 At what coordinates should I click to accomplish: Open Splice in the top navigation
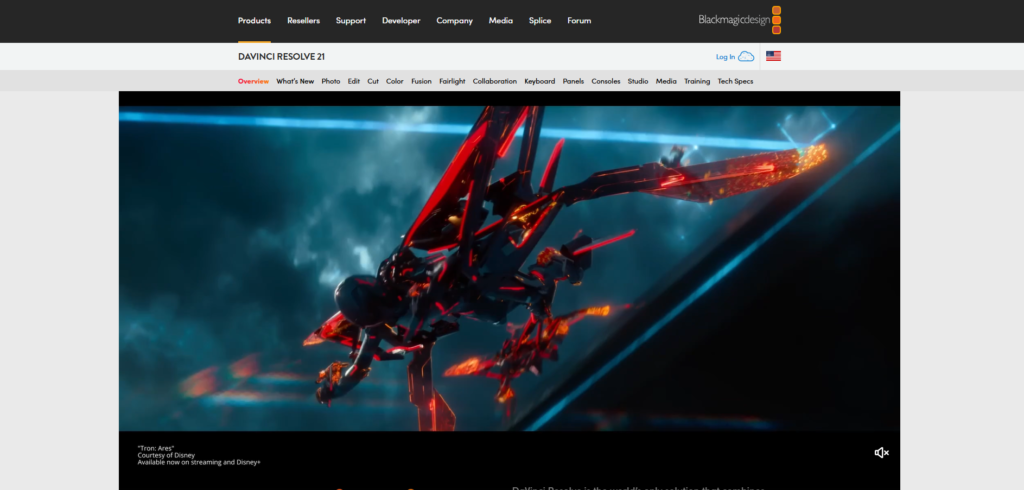(540, 21)
